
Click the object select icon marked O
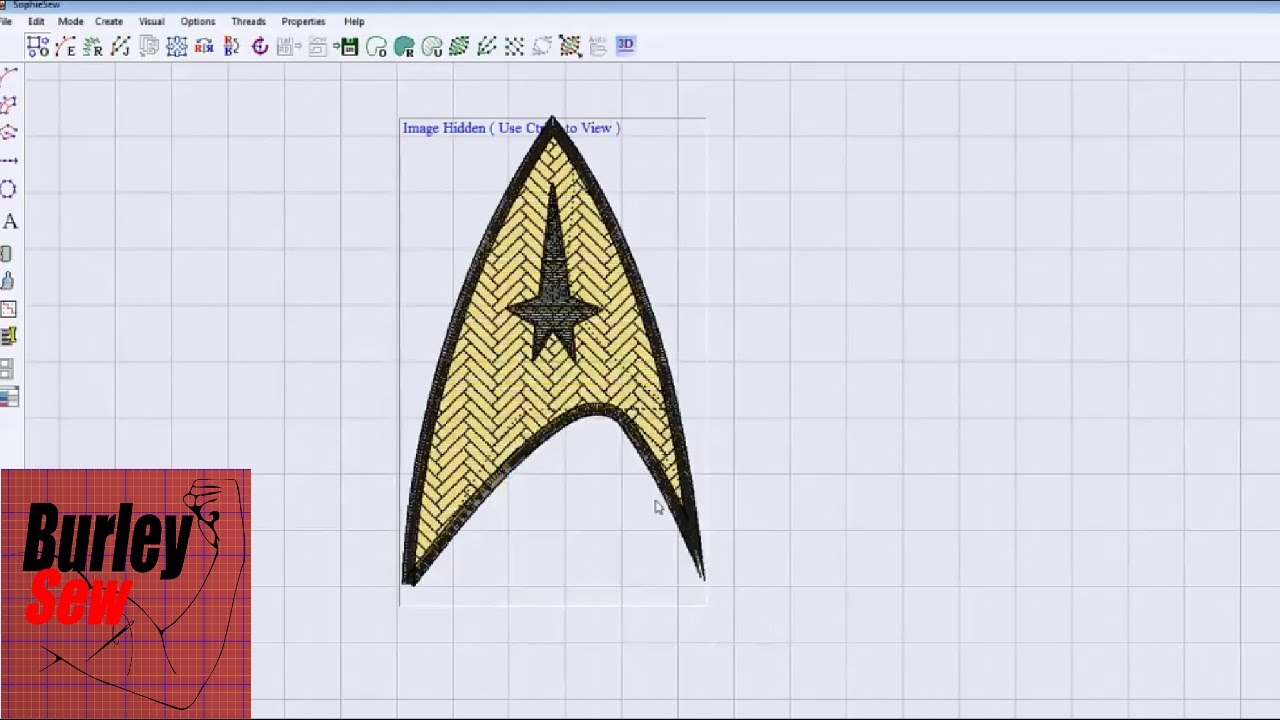click(x=38, y=46)
